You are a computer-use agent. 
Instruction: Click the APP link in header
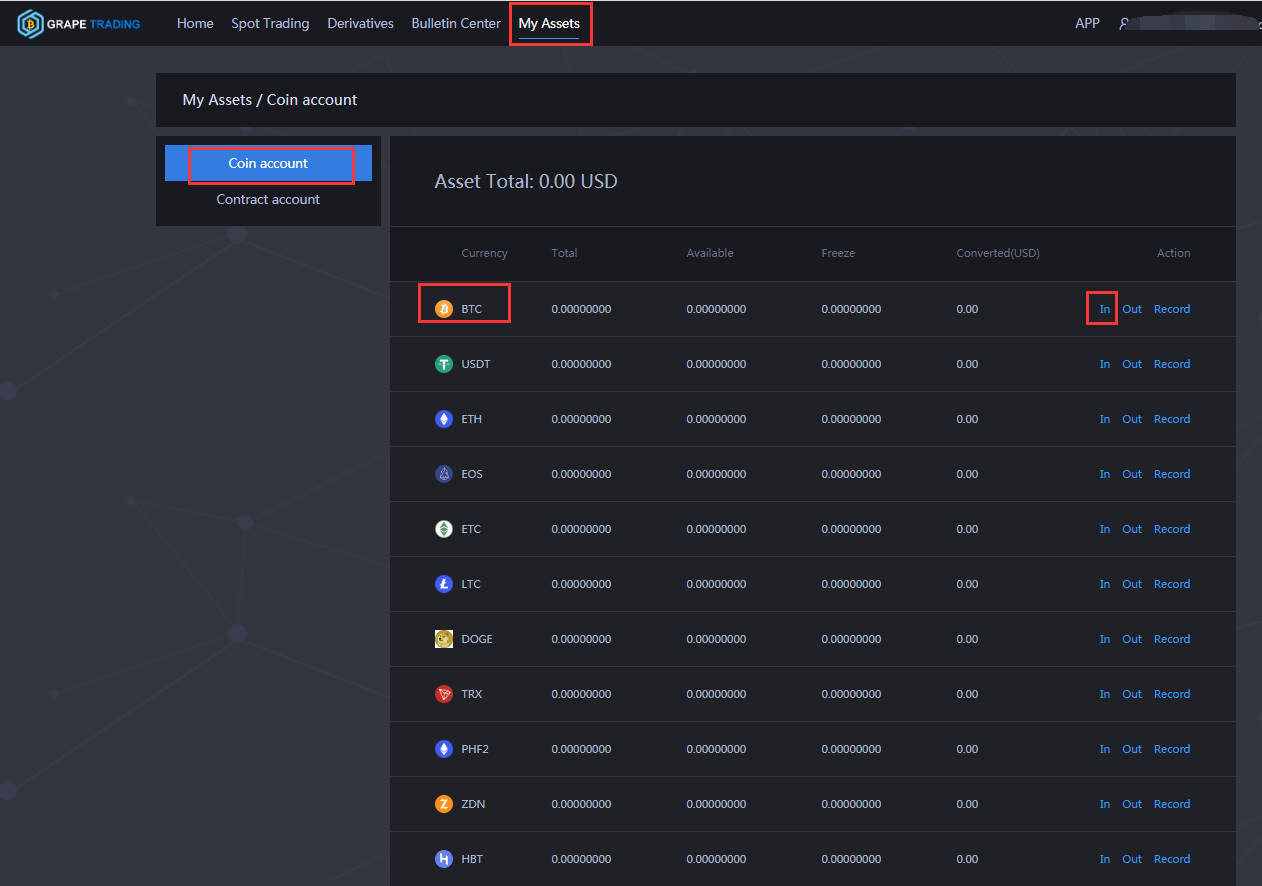pos(1087,23)
